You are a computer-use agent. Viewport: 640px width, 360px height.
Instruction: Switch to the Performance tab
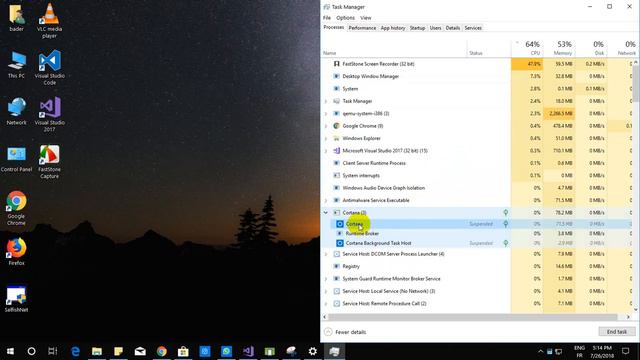tap(362, 28)
